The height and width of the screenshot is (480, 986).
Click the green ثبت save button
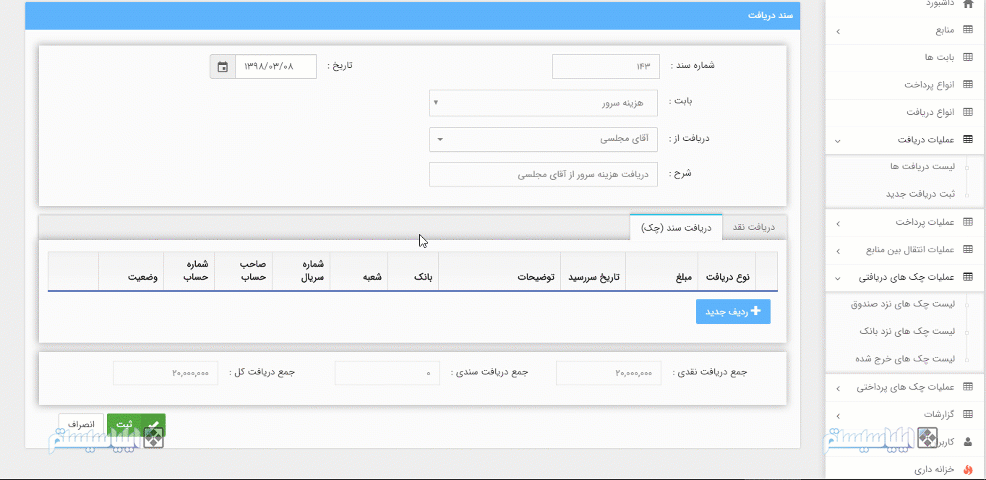coord(136,425)
